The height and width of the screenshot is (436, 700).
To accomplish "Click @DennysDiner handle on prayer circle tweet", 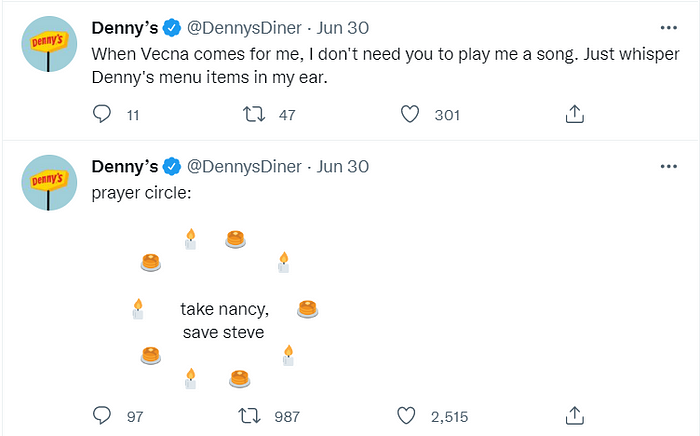I will [x=244, y=166].
